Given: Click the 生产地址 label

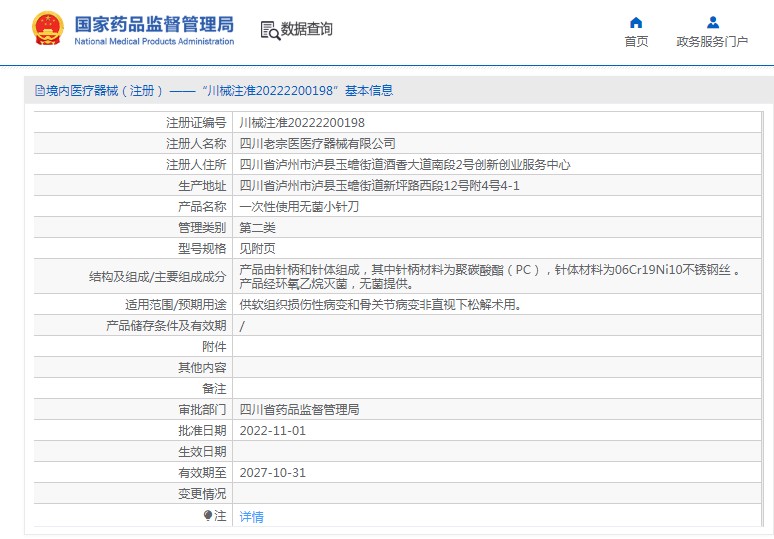Looking at the screenshot, I should tap(202, 186).
